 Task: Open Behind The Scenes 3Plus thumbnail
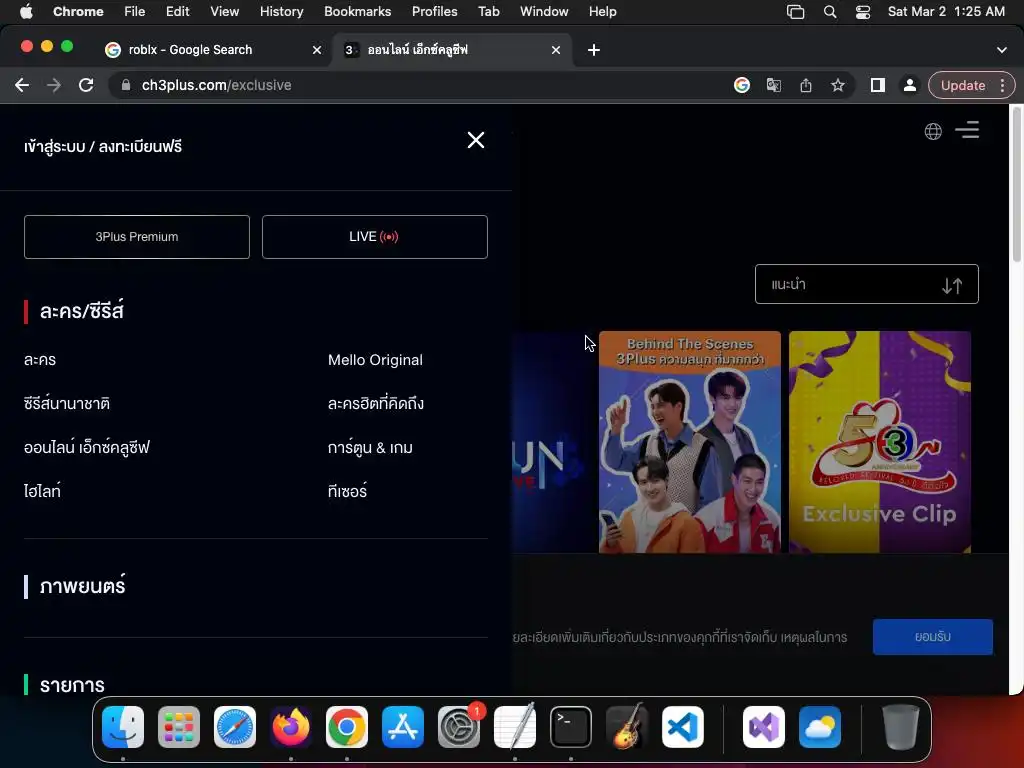[690, 442]
